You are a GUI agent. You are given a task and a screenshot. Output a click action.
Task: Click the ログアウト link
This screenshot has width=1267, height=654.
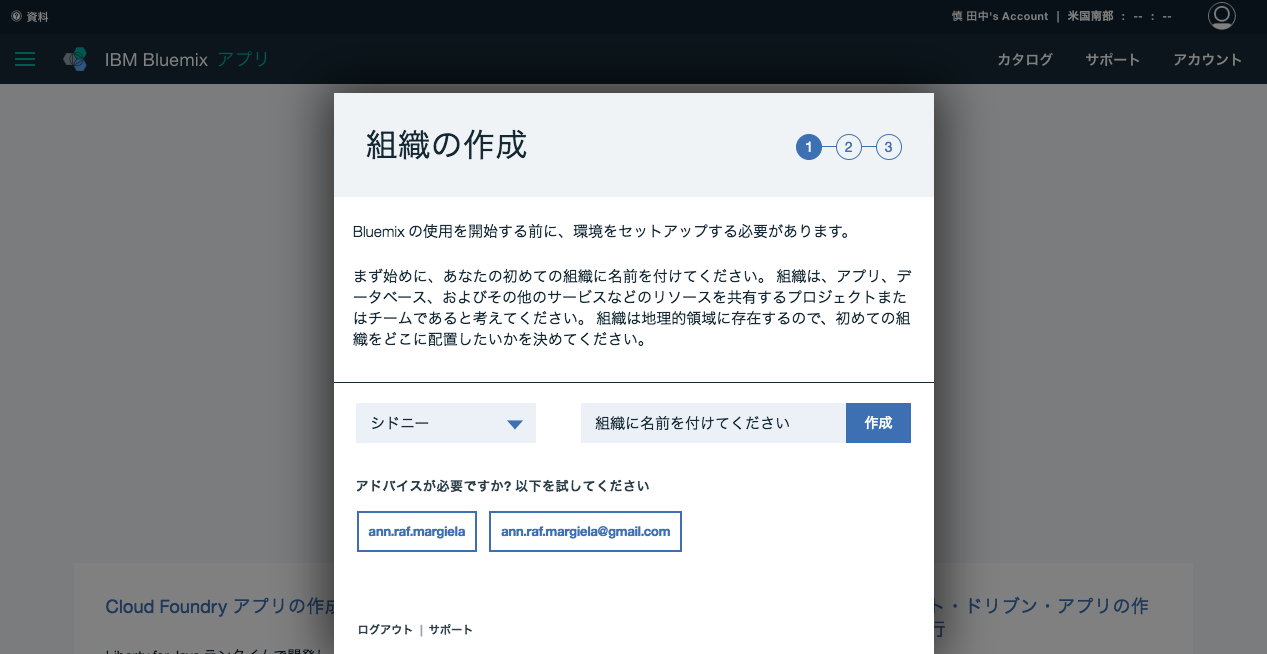(385, 629)
